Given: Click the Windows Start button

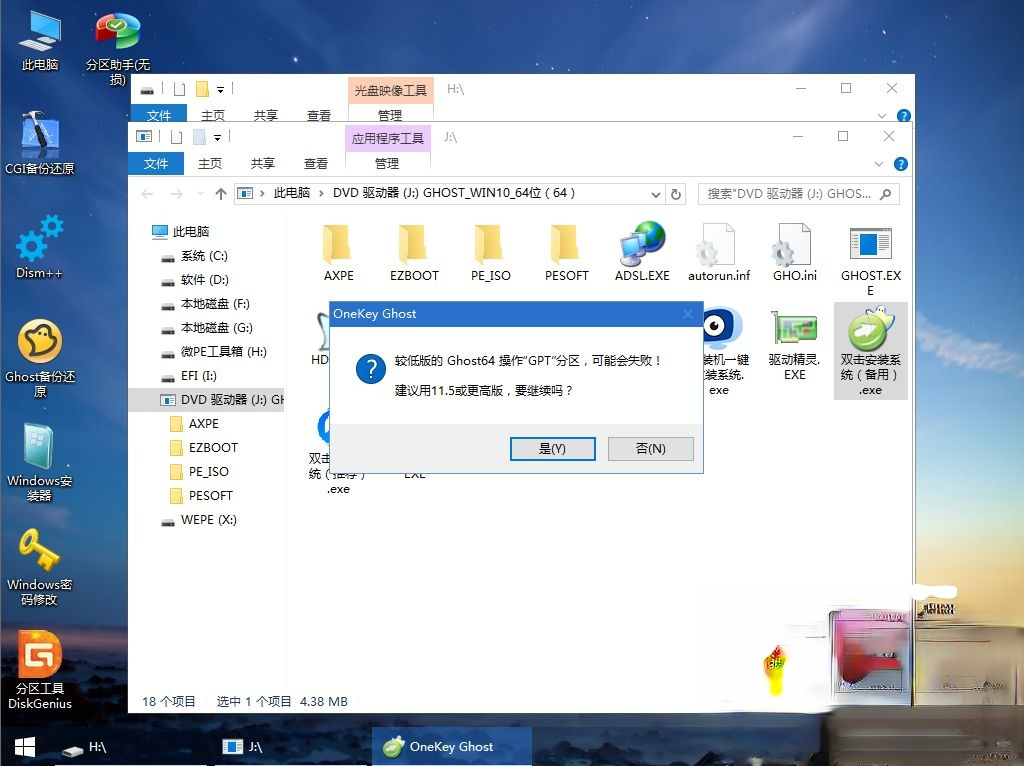Looking at the screenshot, I should pyautogui.click(x=24, y=747).
